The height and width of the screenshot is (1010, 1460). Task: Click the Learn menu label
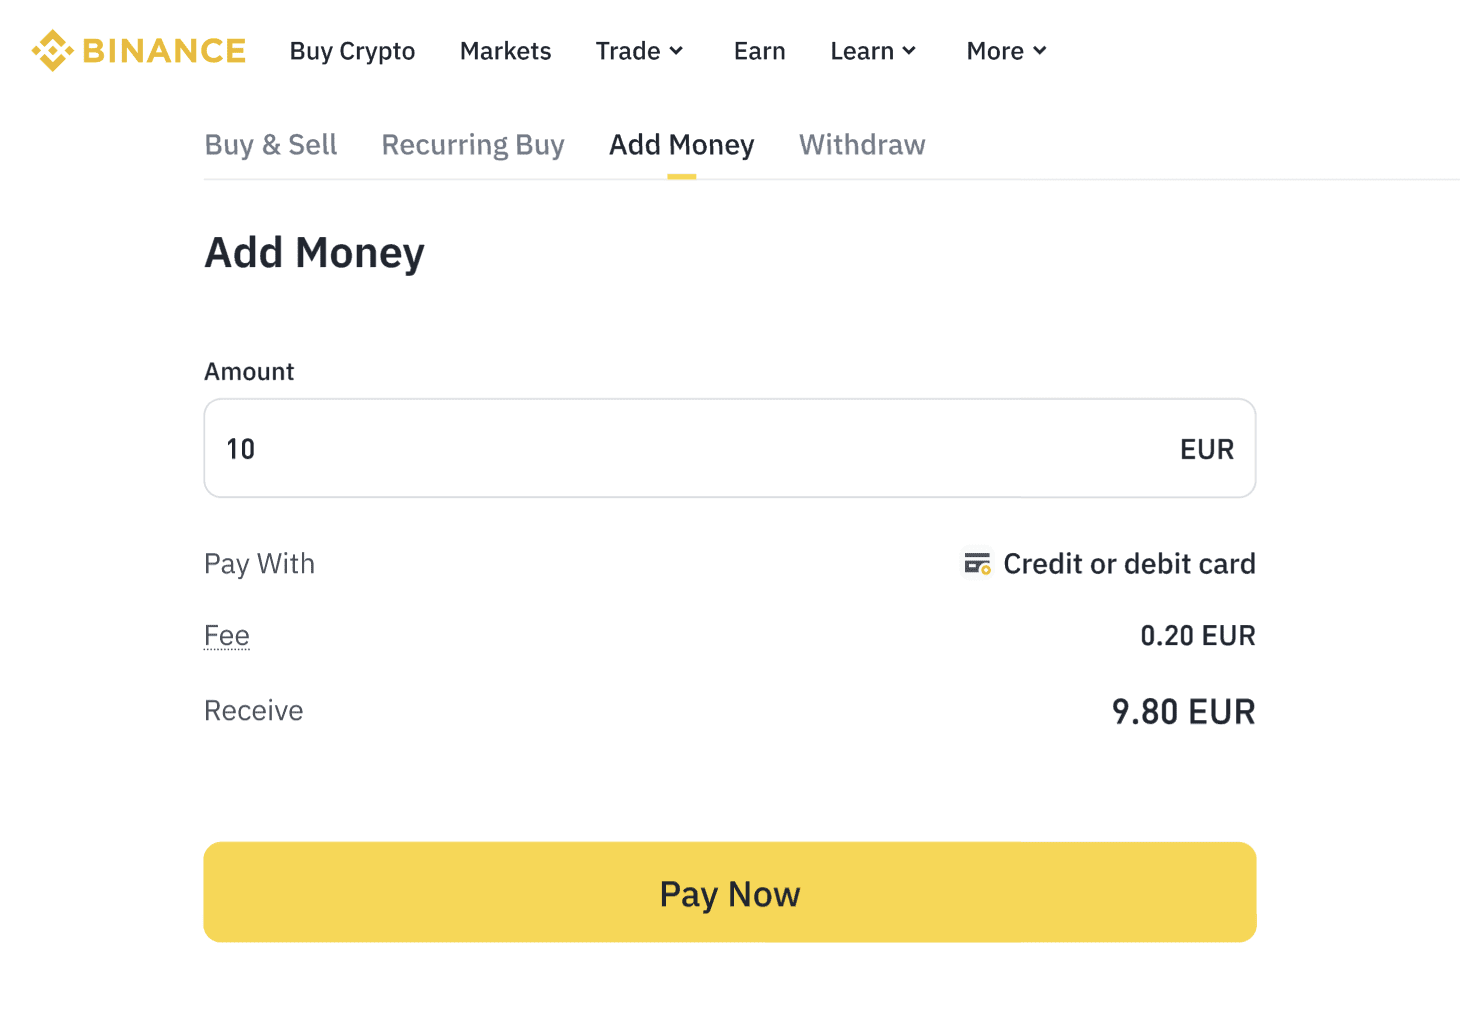tap(862, 51)
